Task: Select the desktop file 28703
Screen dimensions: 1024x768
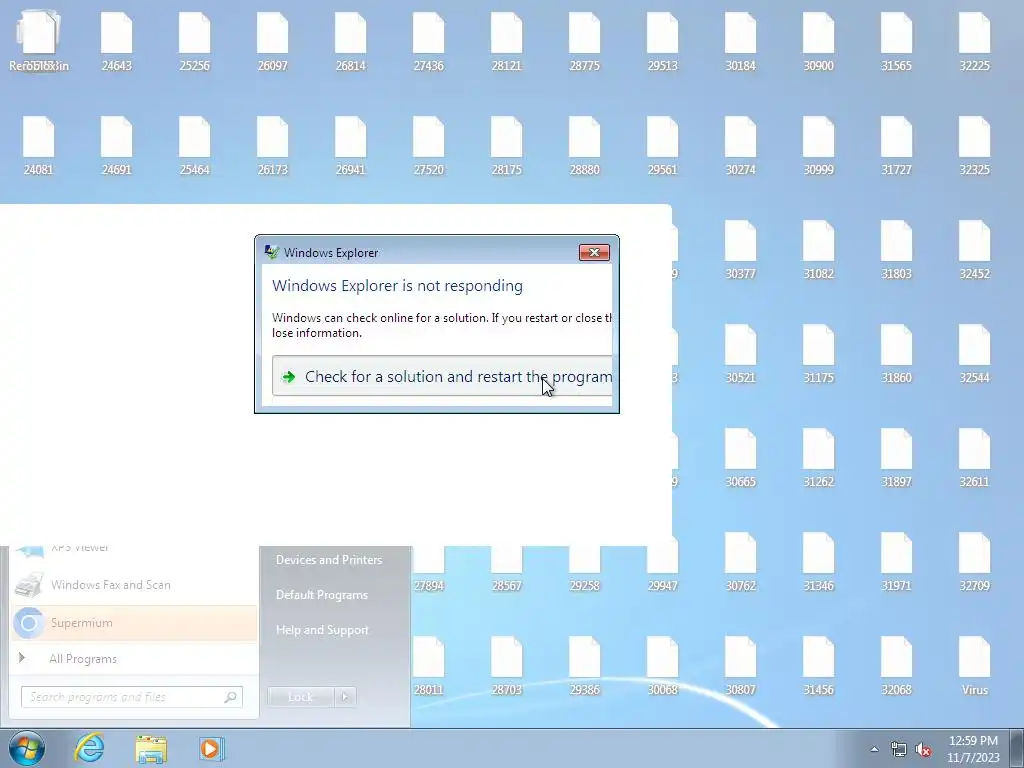Action: pos(507,666)
